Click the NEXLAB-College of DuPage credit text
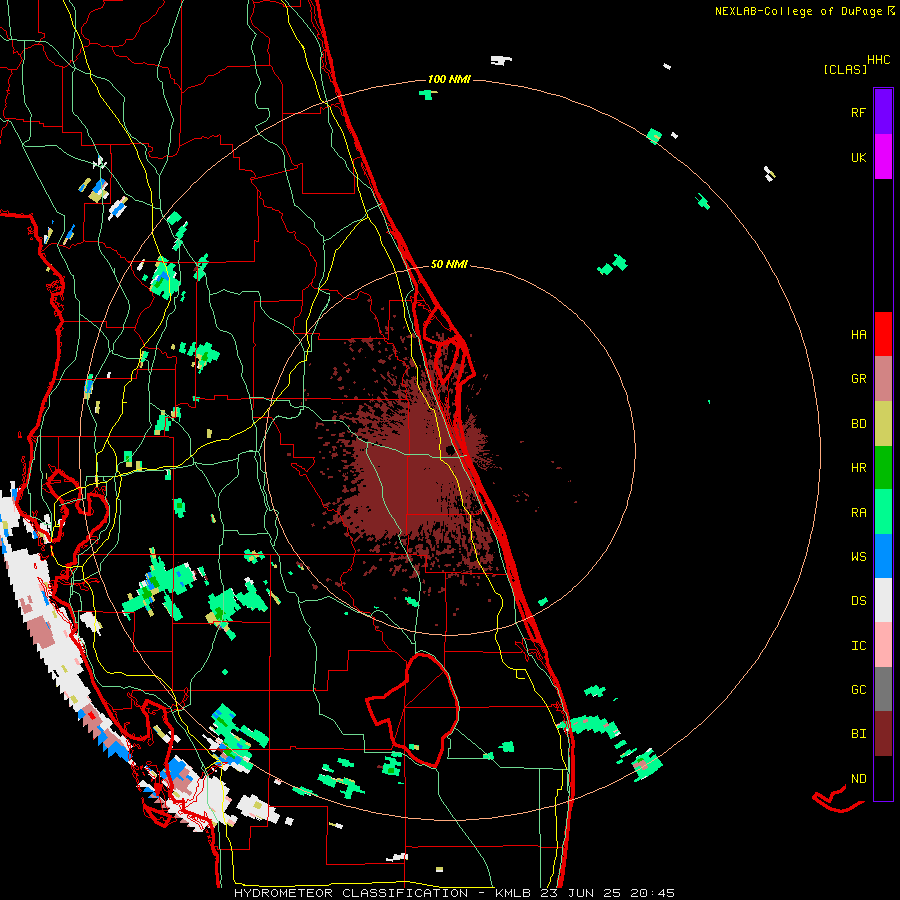 (x=798, y=11)
